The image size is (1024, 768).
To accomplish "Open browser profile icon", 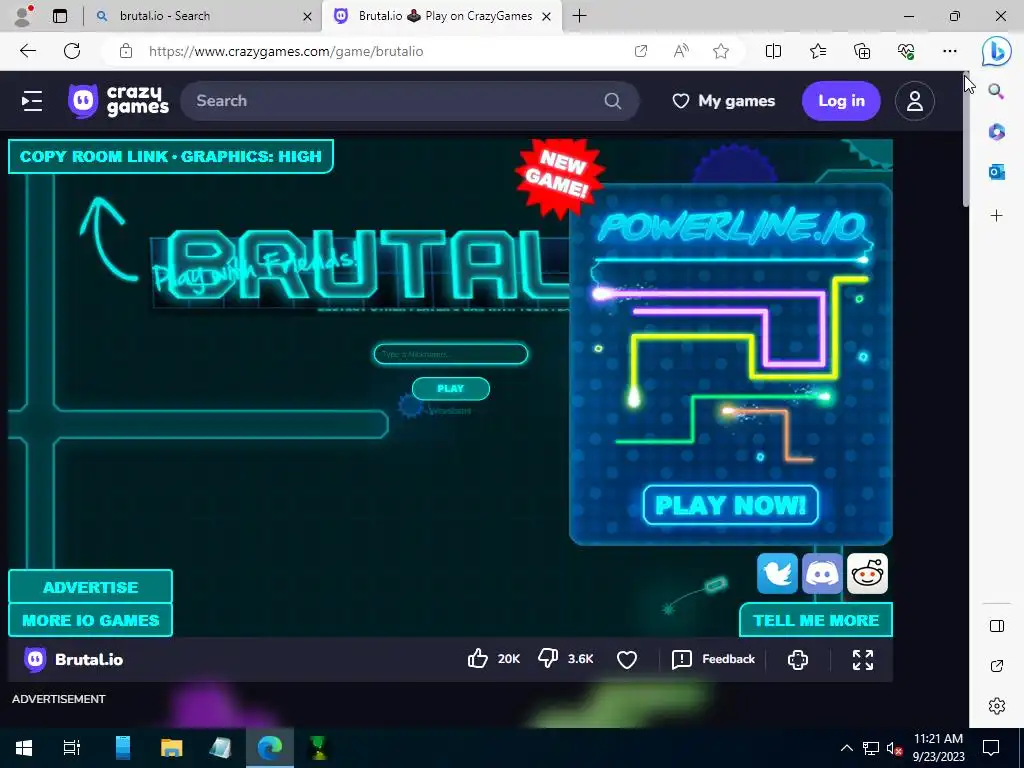I will [x=23, y=16].
